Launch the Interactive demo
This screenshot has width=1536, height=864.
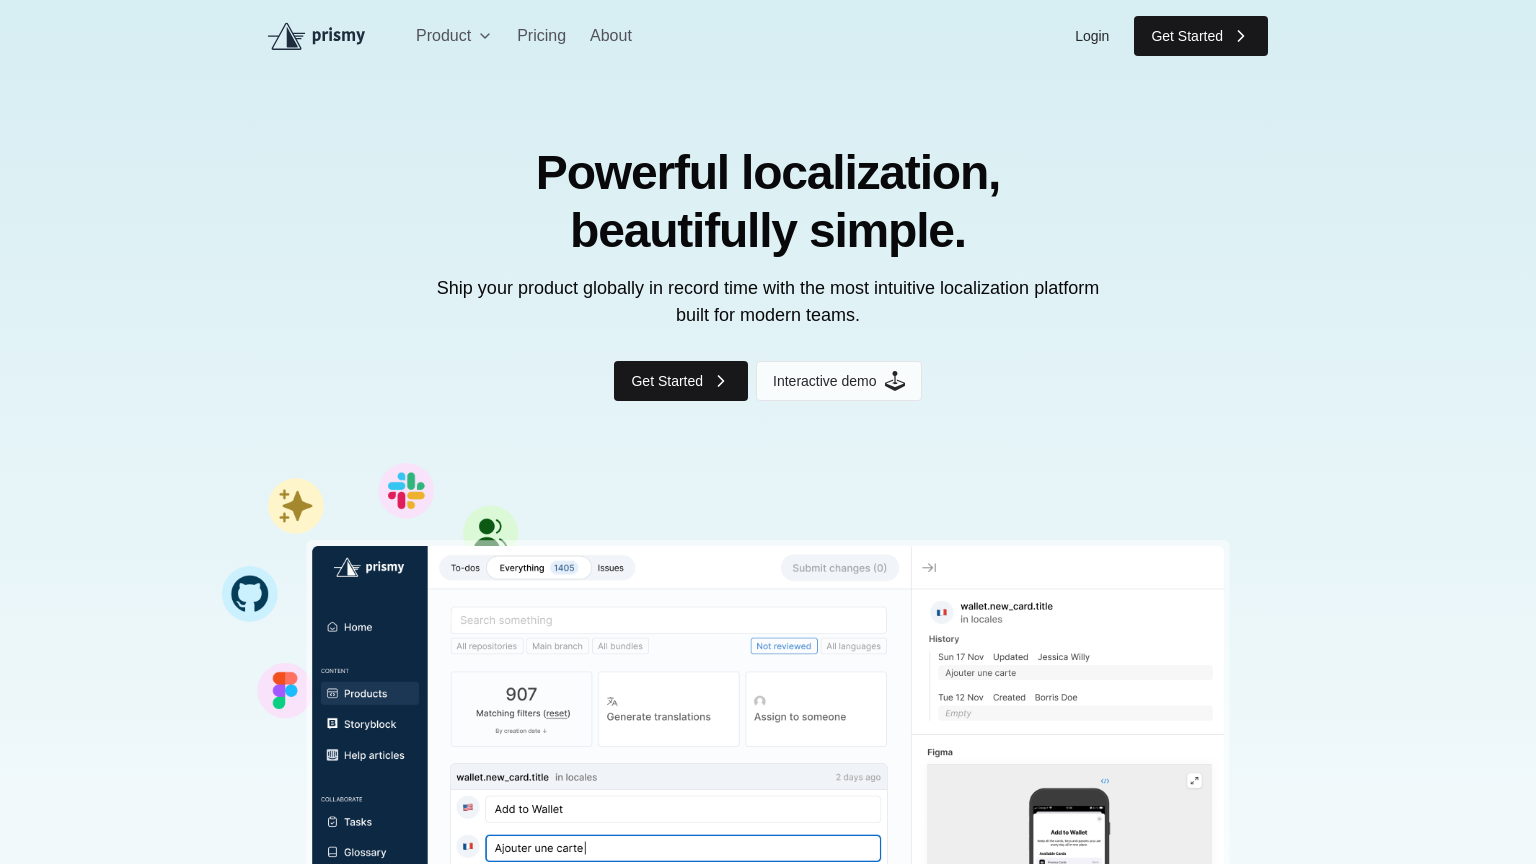point(838,381)
